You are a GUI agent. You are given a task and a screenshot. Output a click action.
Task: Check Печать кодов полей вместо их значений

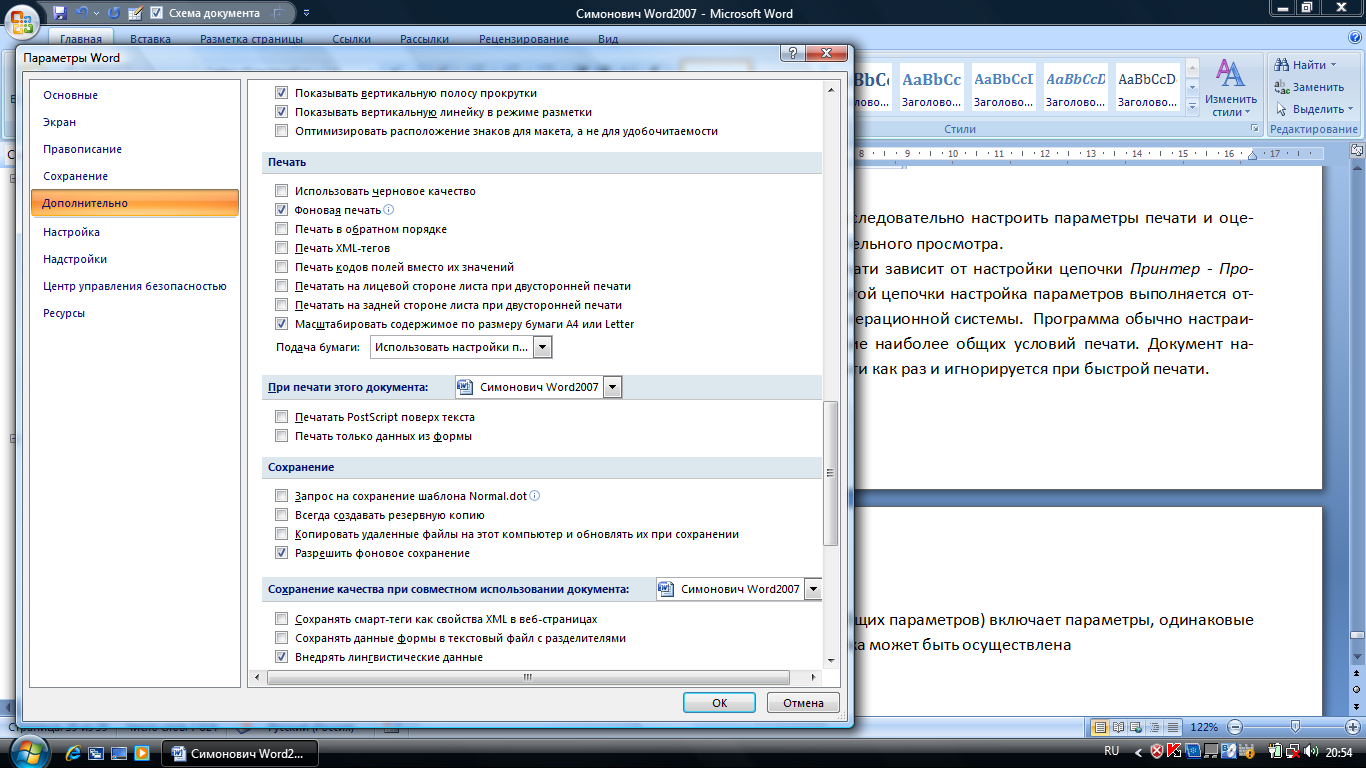coord(281,267)
